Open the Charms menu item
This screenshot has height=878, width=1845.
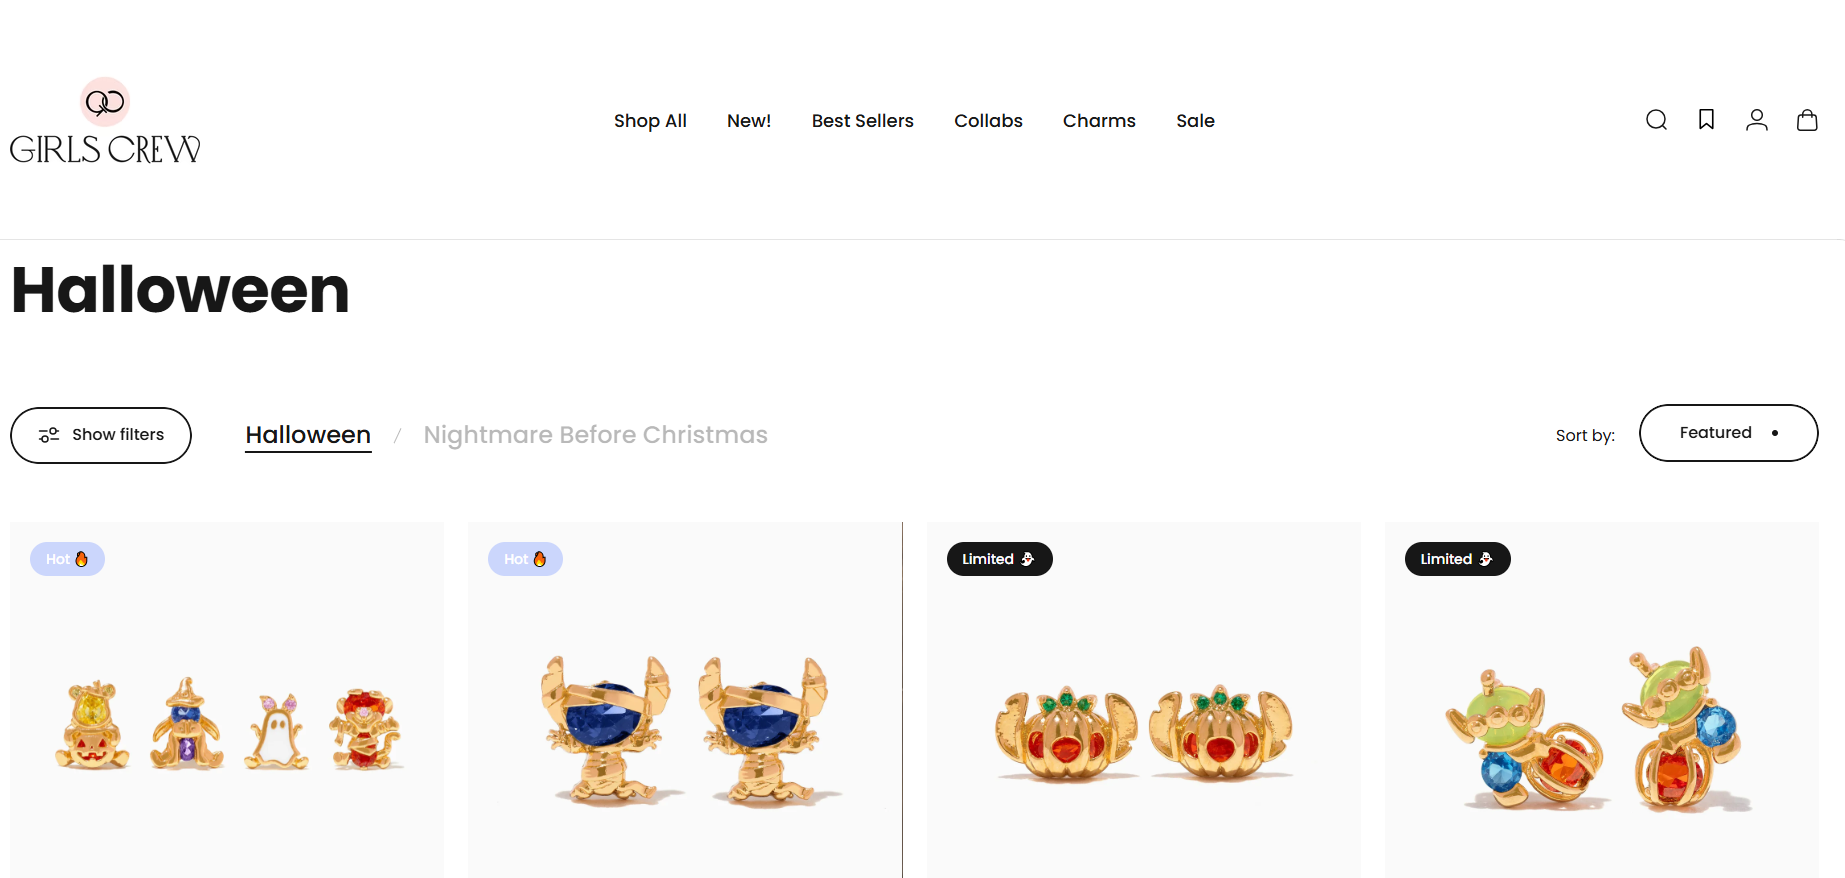click(1099, 121)
